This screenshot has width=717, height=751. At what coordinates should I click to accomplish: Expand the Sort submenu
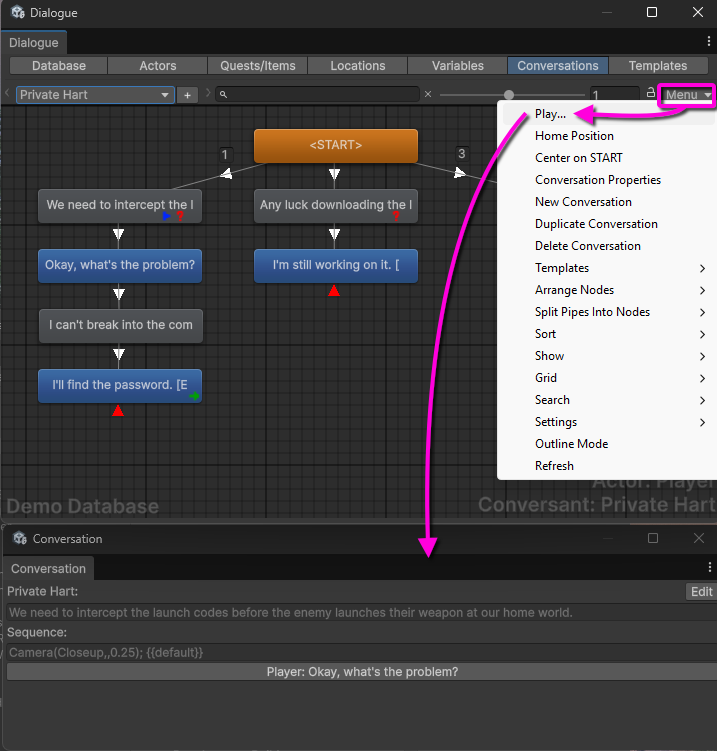pos(607,334)
